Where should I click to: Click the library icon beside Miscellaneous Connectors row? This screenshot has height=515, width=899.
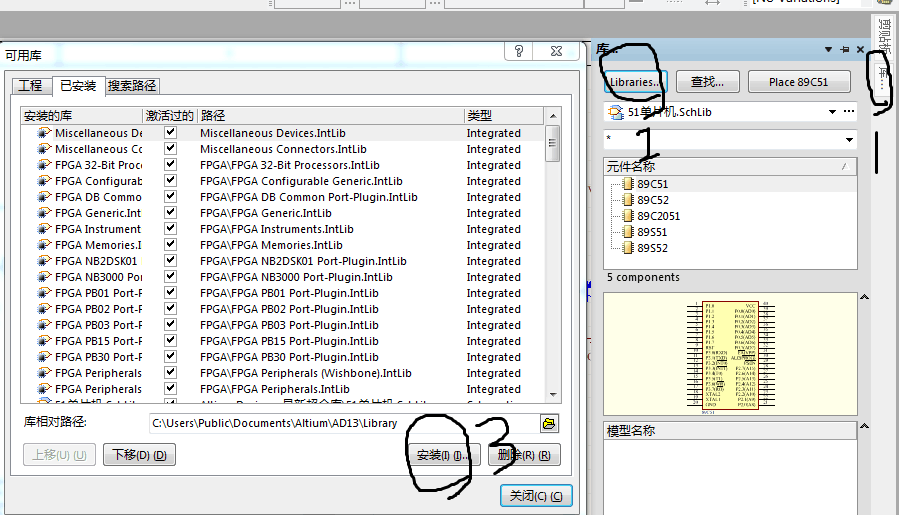[44, 149]
